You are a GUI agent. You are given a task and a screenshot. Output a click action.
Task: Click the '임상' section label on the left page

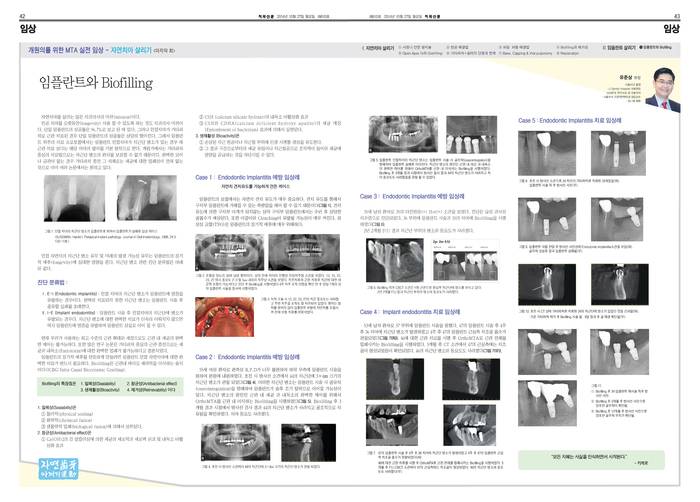click(28, 29)
